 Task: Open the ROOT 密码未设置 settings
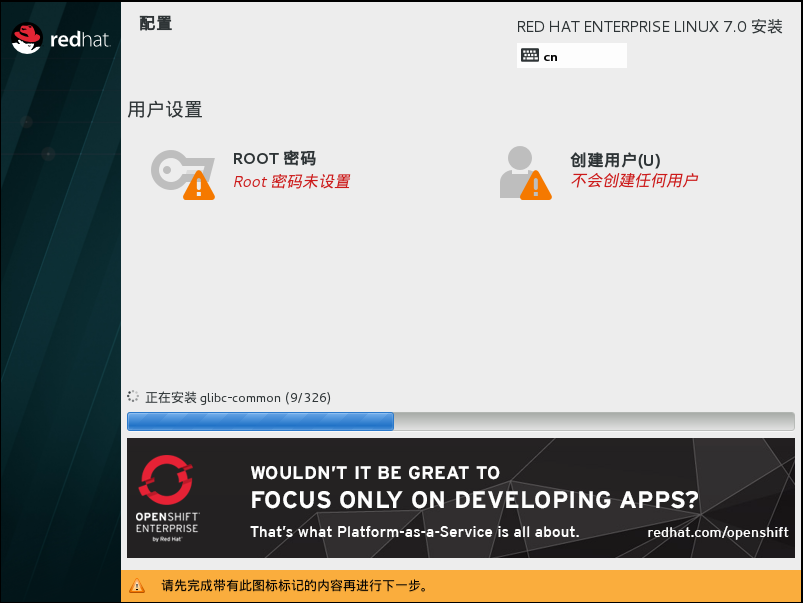tap(290, 183)
